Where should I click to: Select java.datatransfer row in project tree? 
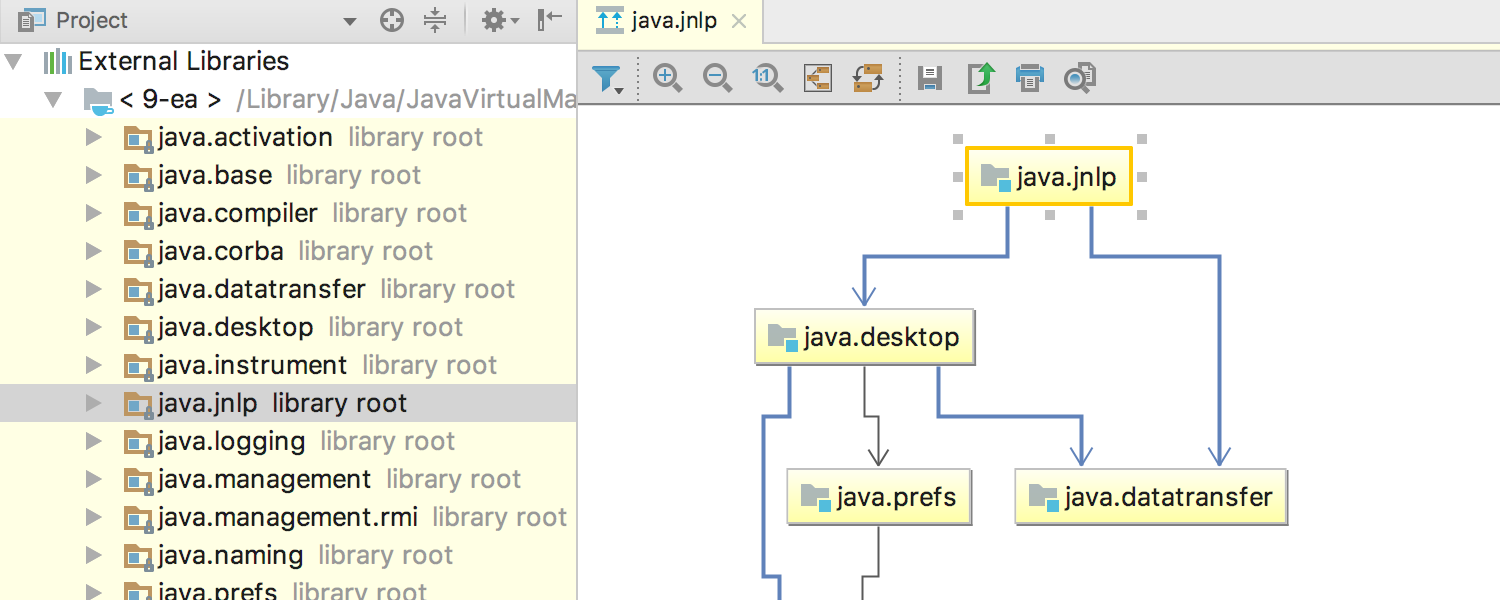288,289
